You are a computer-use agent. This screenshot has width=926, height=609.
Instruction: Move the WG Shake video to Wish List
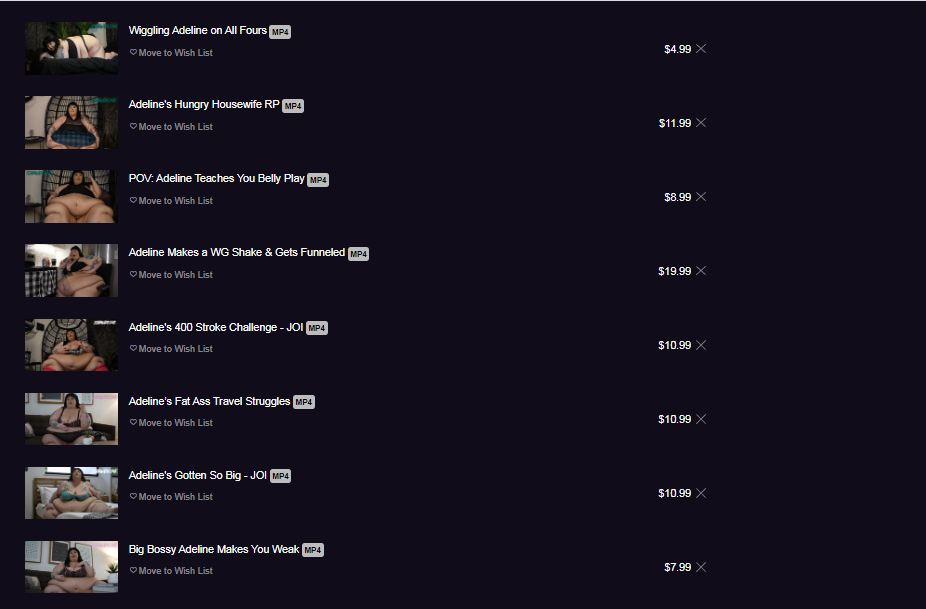pyautogui.click(x=172, y=275)
